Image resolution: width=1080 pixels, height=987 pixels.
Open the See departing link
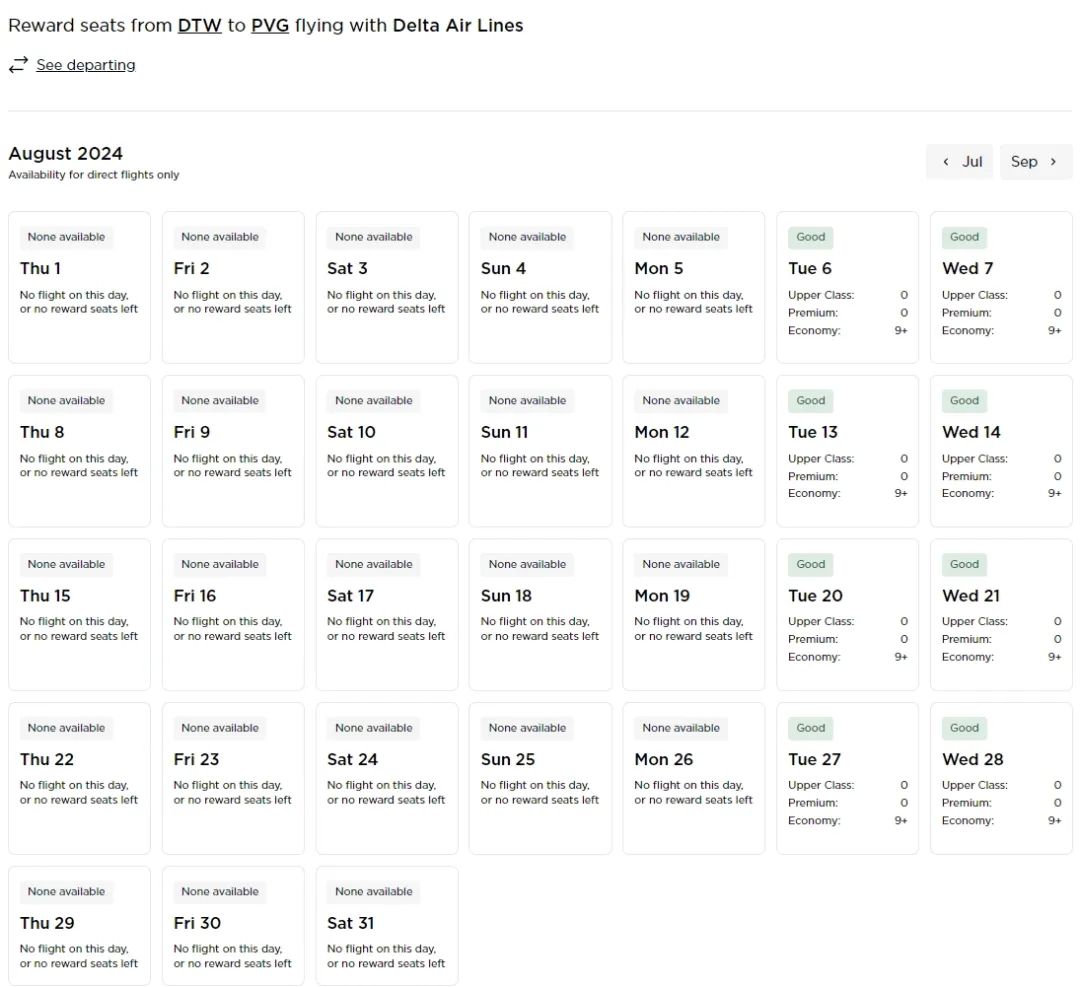[x=85, y=65]
